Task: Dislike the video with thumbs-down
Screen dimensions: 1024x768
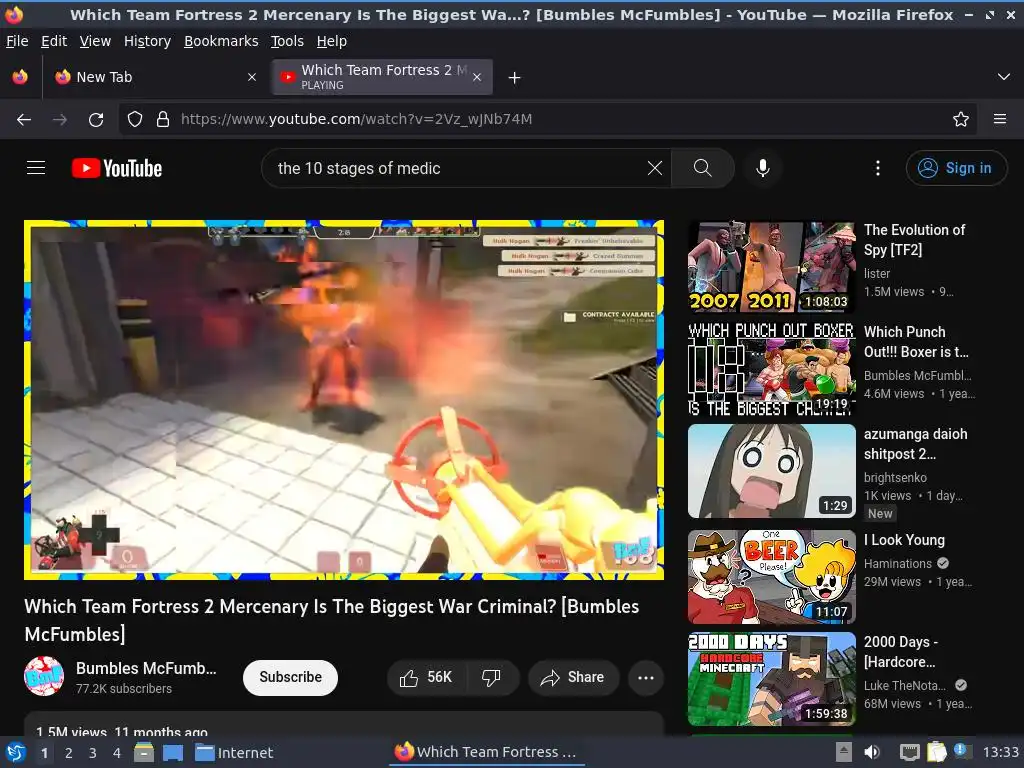Action: click(492, 678)
